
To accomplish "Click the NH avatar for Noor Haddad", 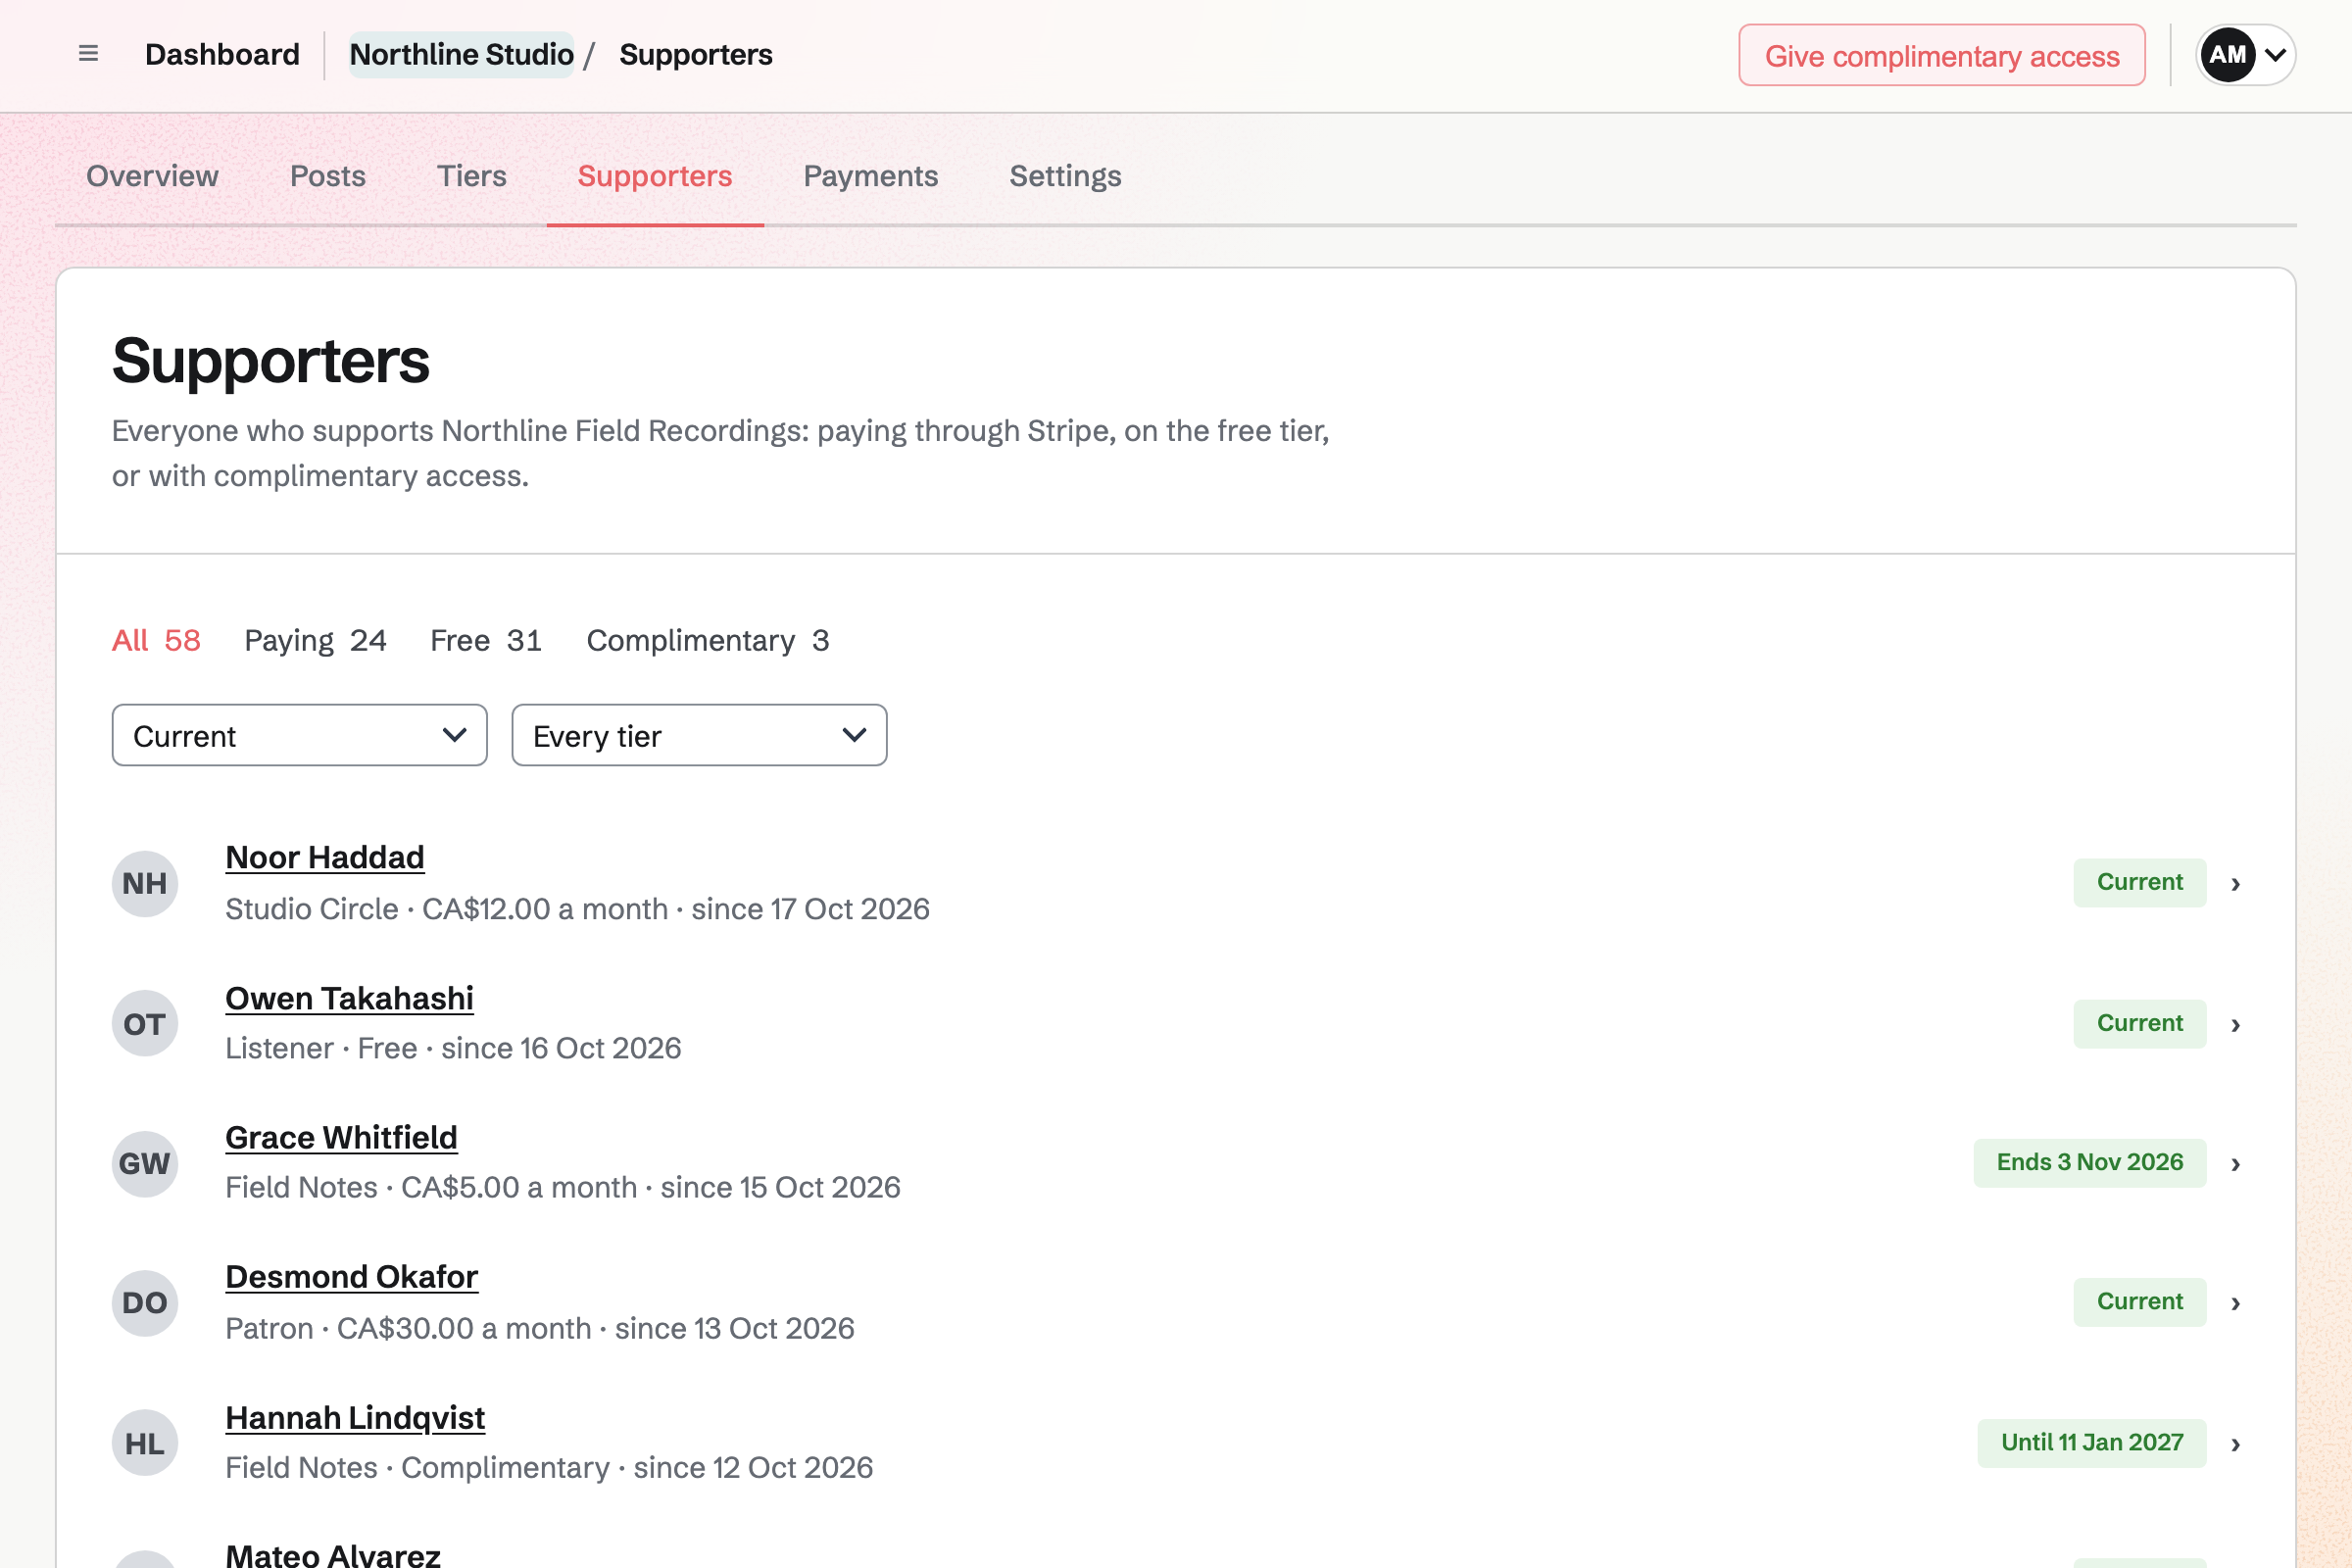I will pyautogui.click(x=145, y=883).
